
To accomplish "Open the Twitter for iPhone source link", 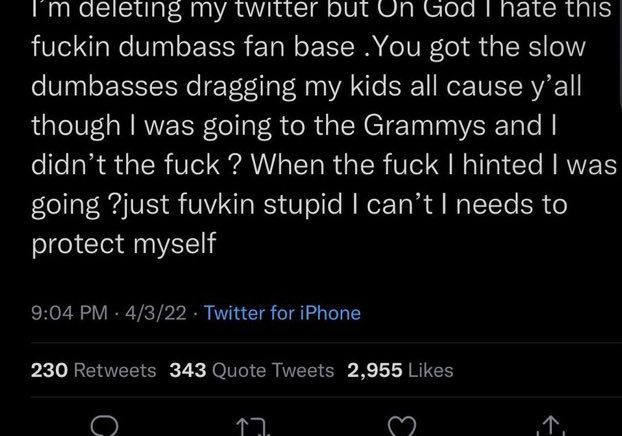I will pos(282,313).
